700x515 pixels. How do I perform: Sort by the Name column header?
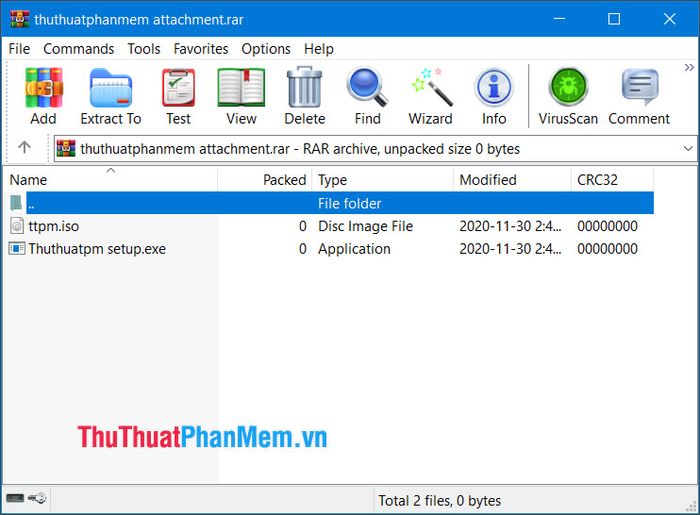[x=110, y=180]
